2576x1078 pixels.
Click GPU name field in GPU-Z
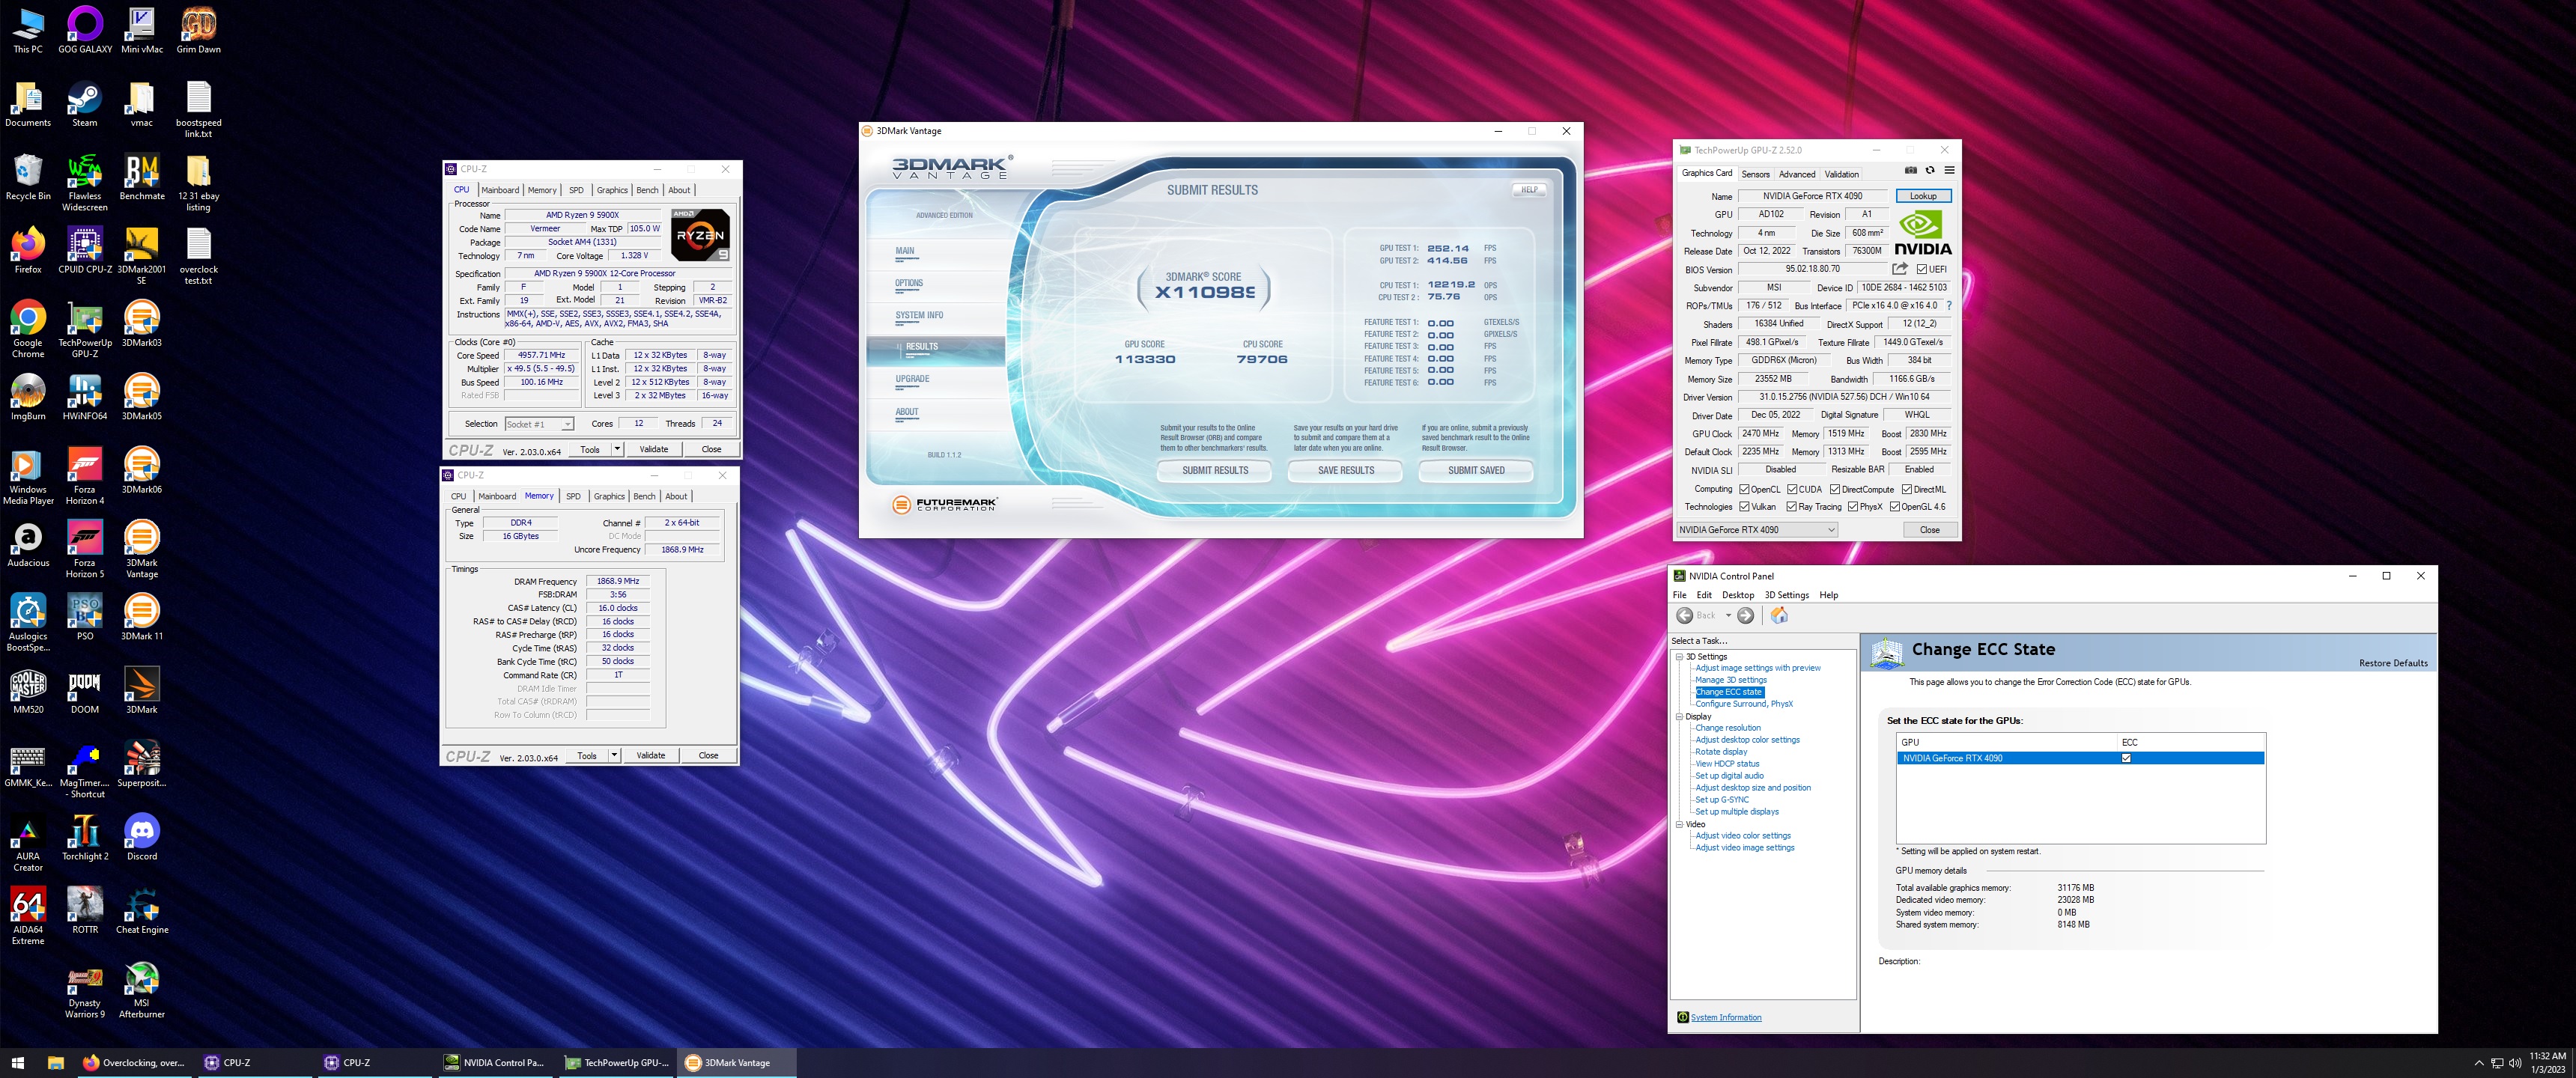(x=1812, y=196)
